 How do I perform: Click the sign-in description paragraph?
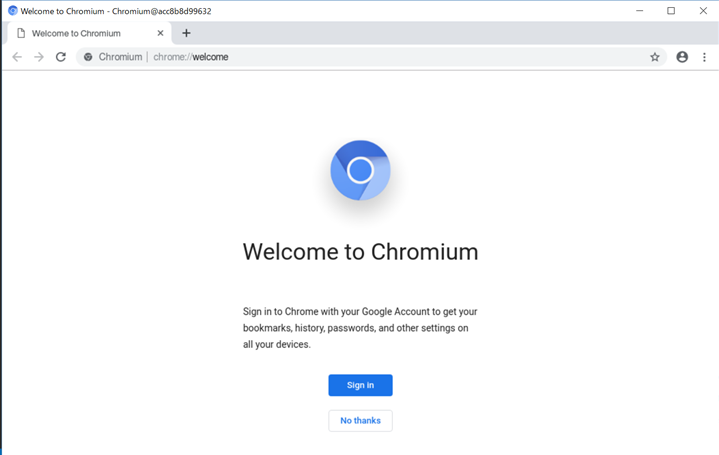click(x=360, y=328)
